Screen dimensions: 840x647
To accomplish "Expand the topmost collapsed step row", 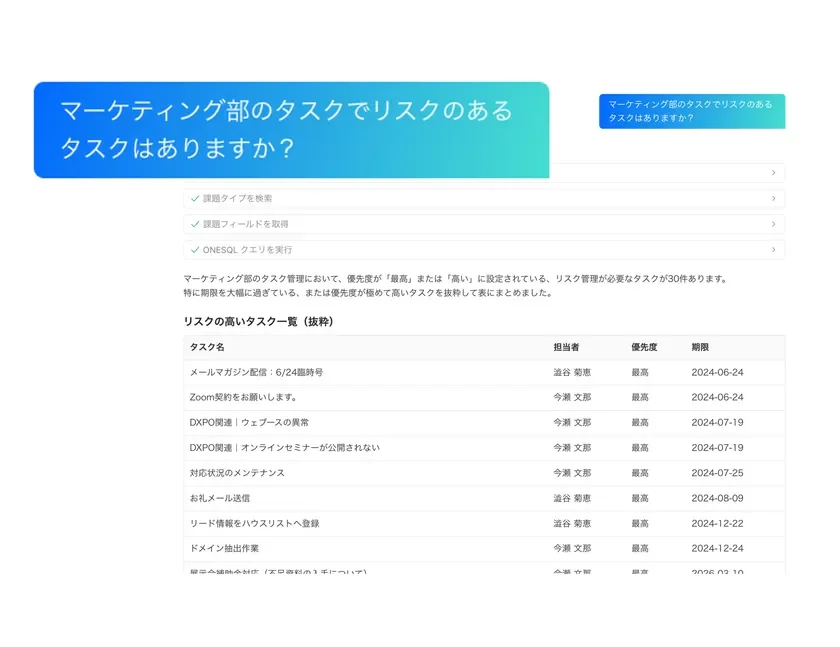I will click(772, 172).
